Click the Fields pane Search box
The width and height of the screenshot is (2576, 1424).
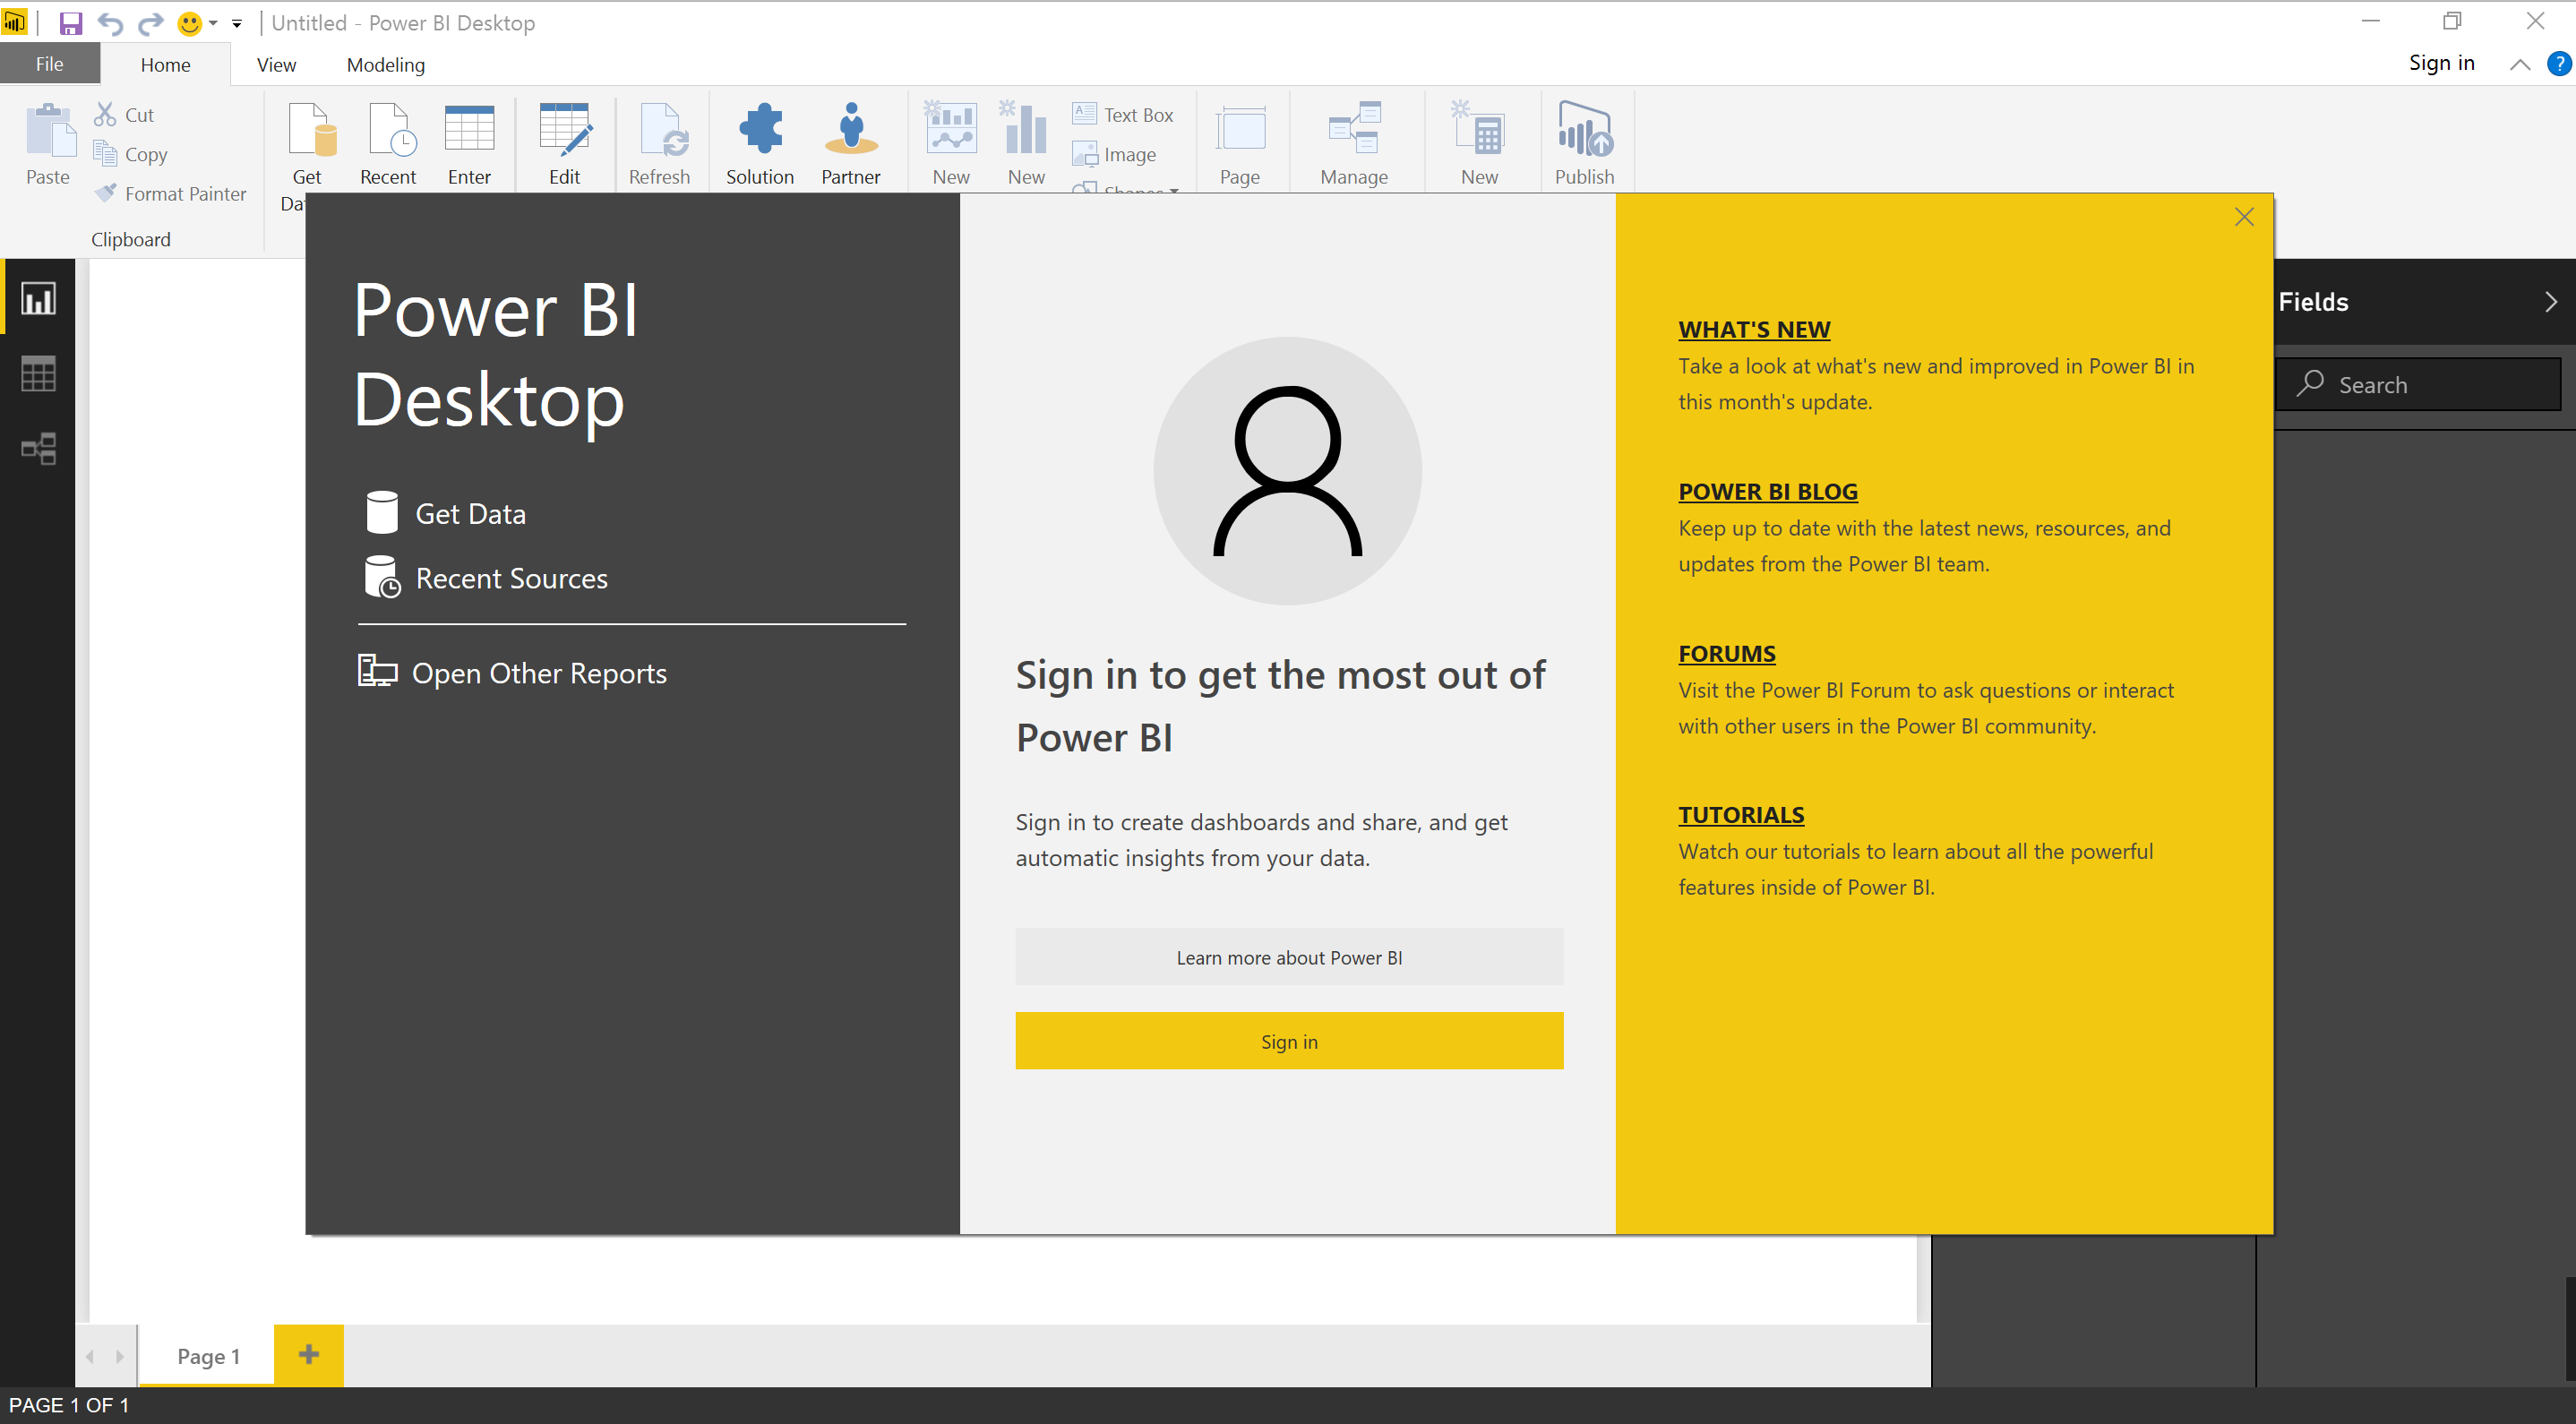[2418, 384]
